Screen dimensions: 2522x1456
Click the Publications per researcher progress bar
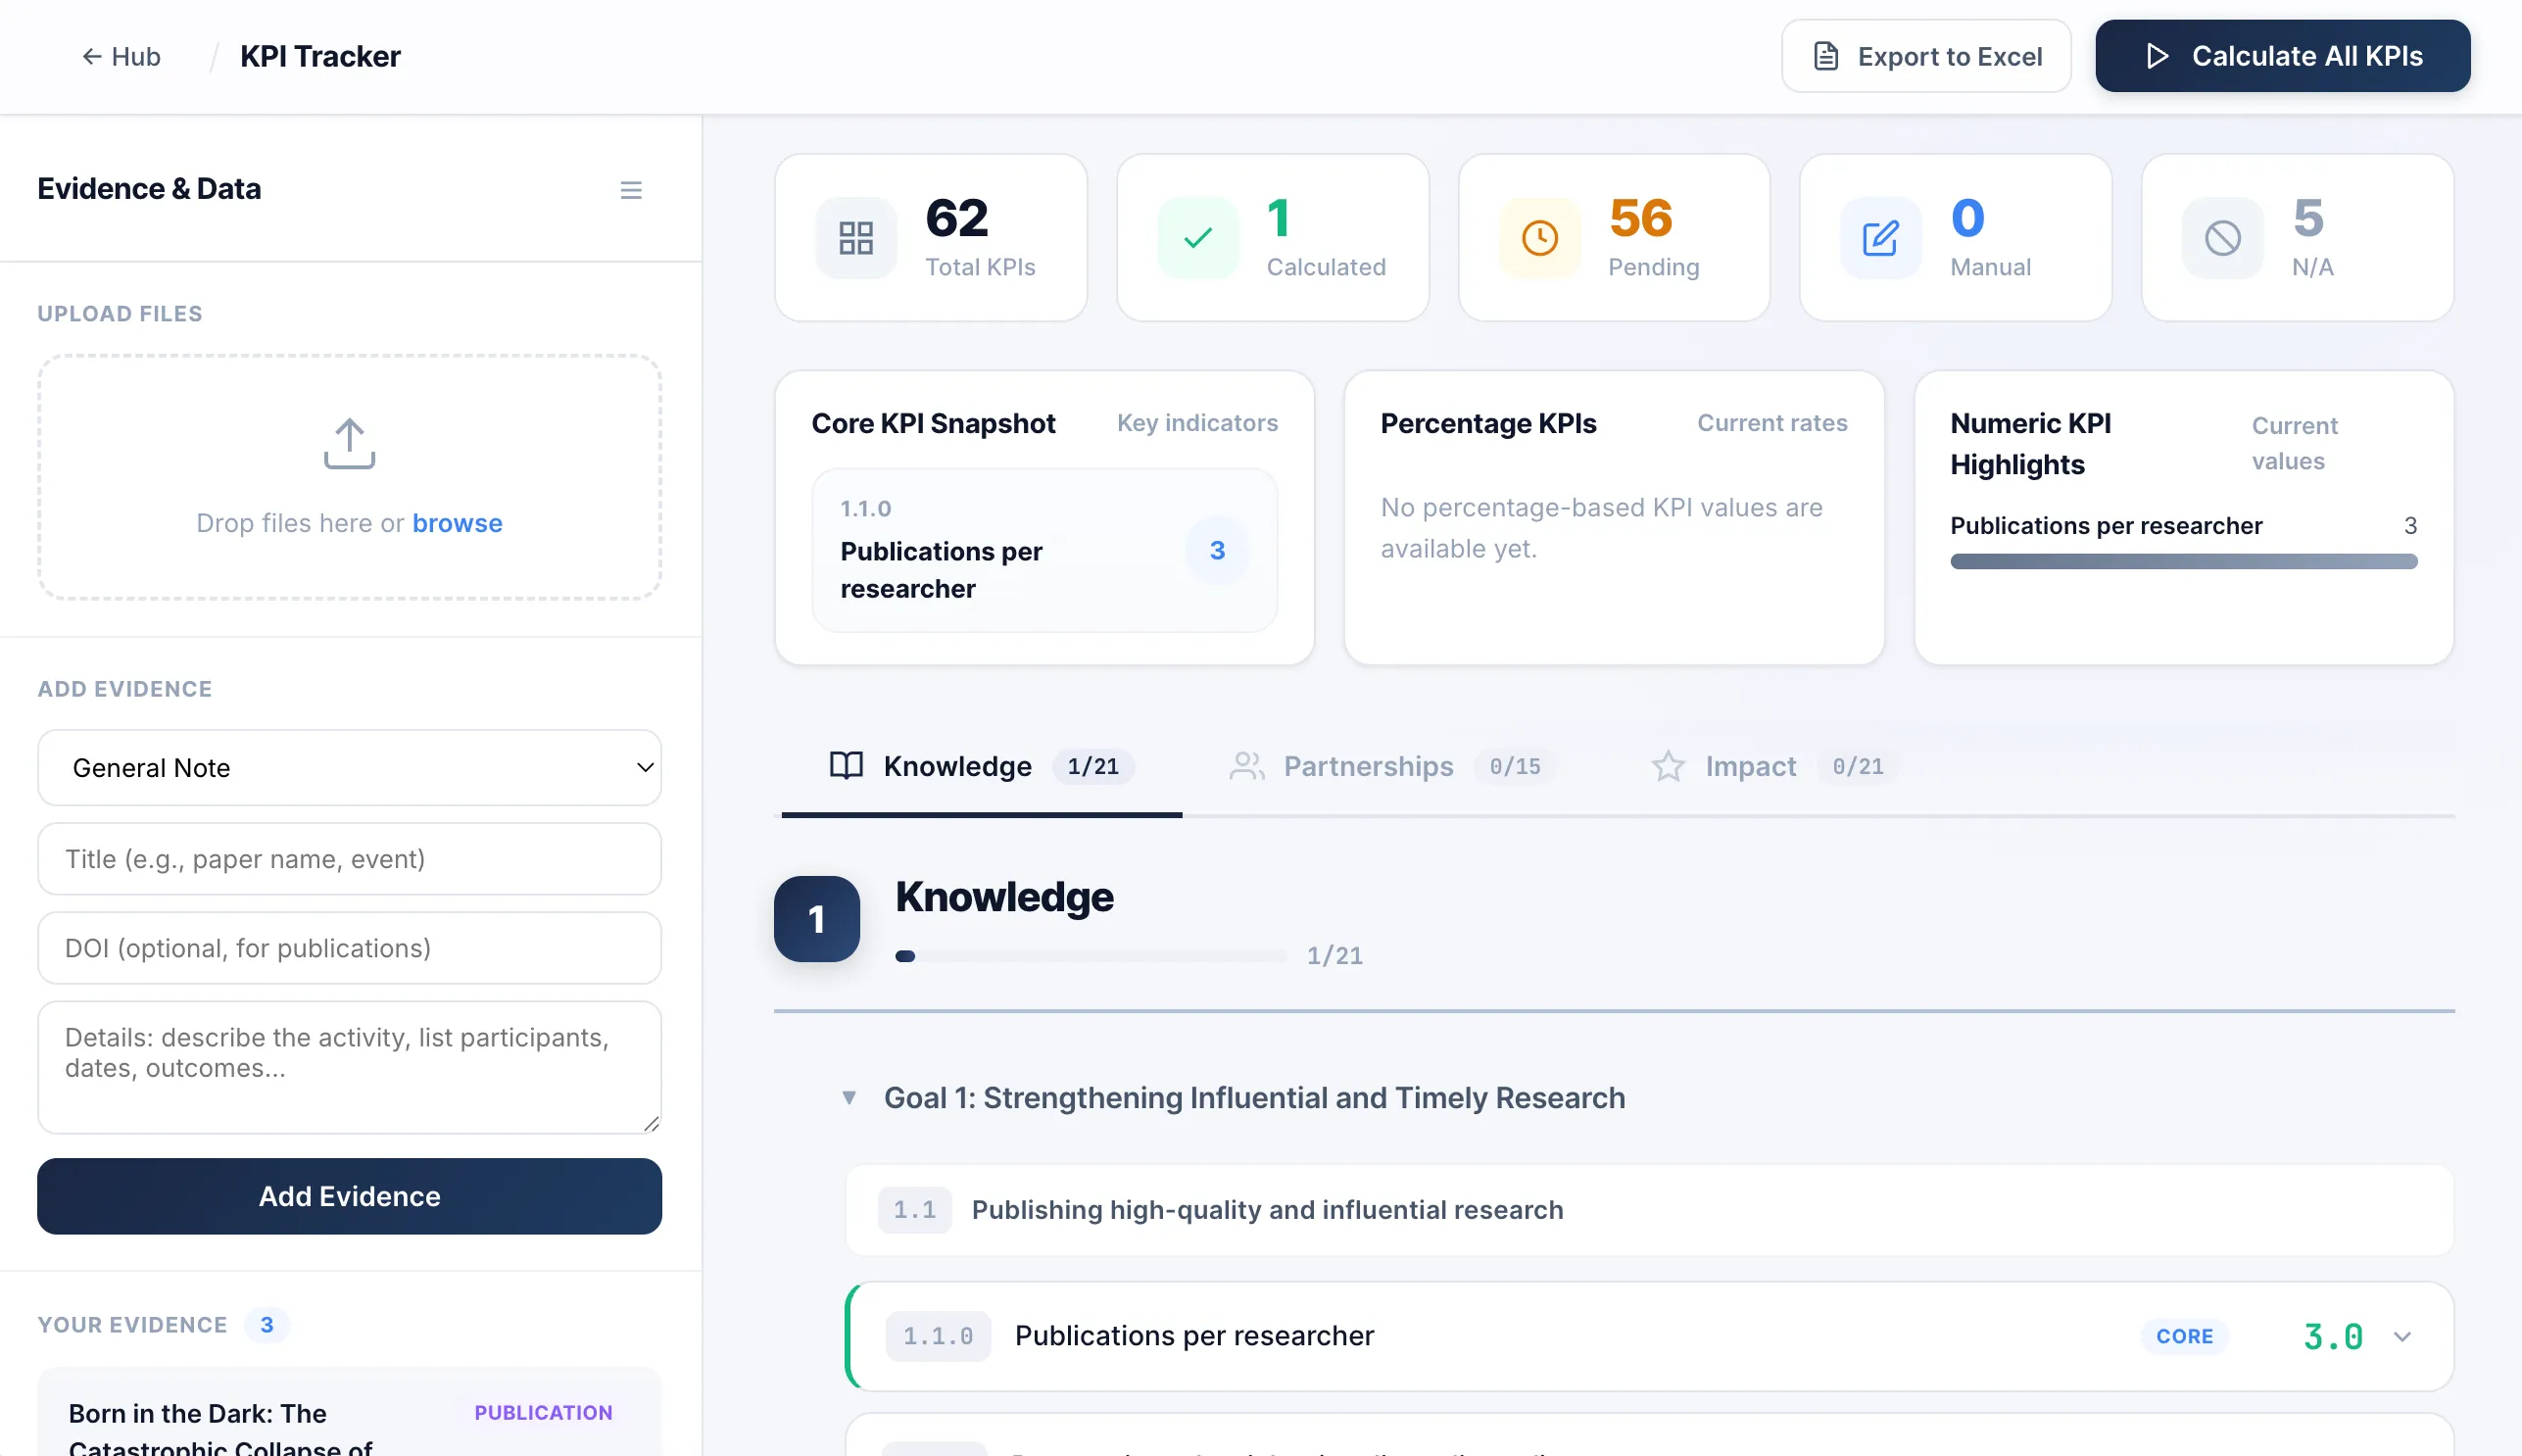click(x=2183, y=562)
